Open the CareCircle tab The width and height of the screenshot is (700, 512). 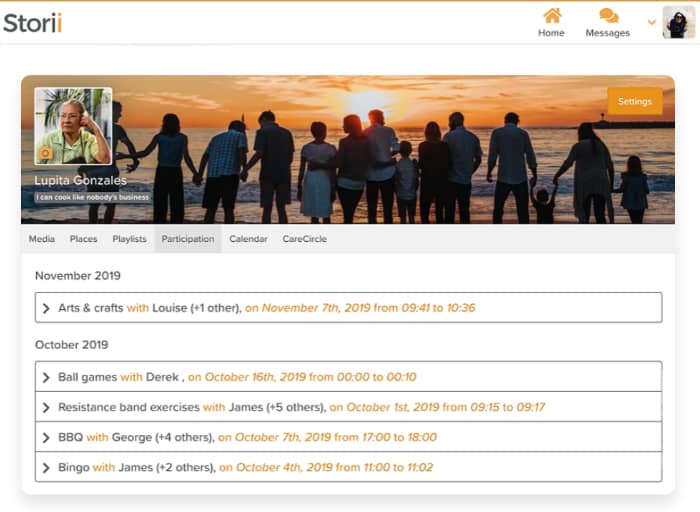(x=304, y=239)
